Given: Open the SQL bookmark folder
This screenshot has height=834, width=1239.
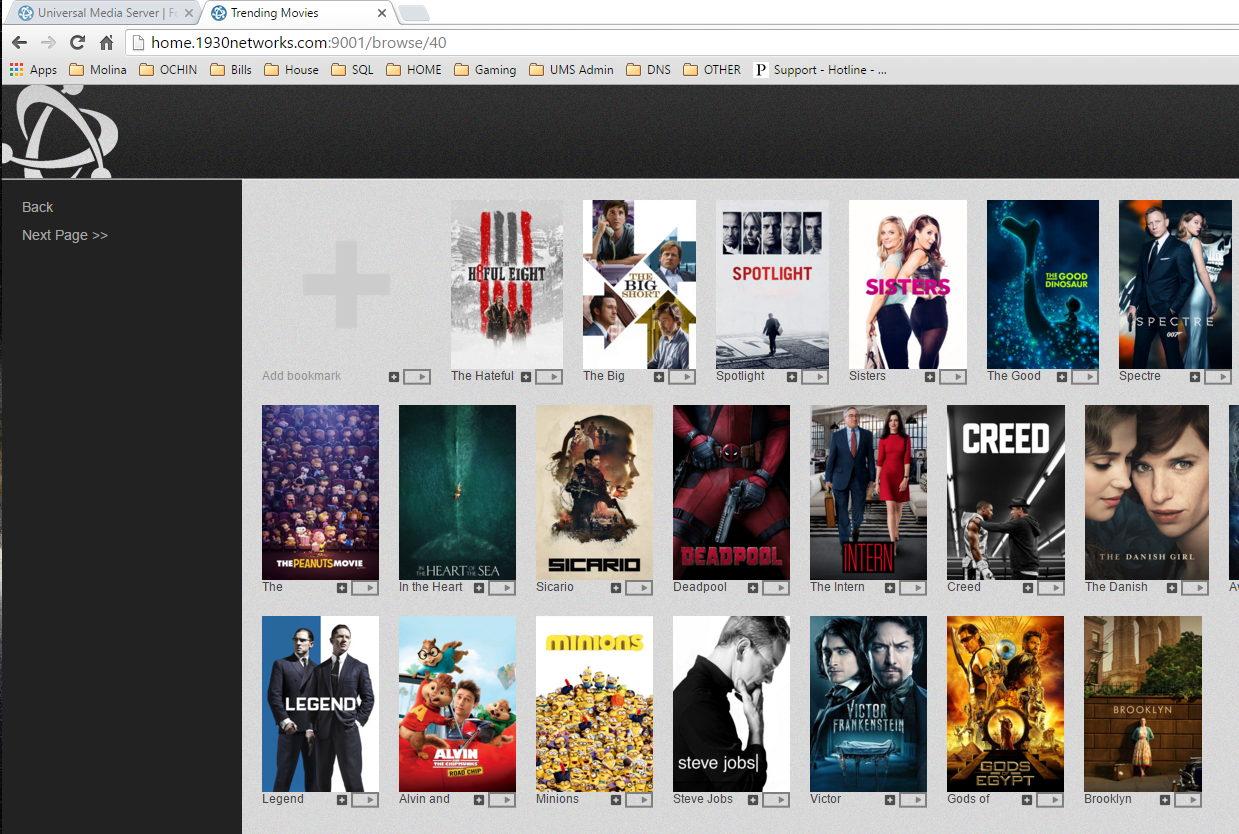Looking at the screenshot, I should (352, 70).
